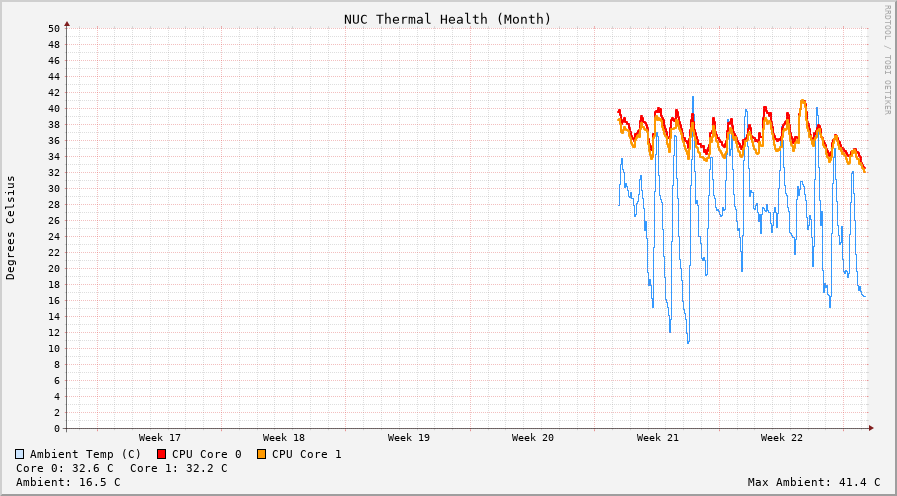Click the chart title NUC Thermal Health (Month)
This screenshot has width=897, height=496.
pos(447,19)
